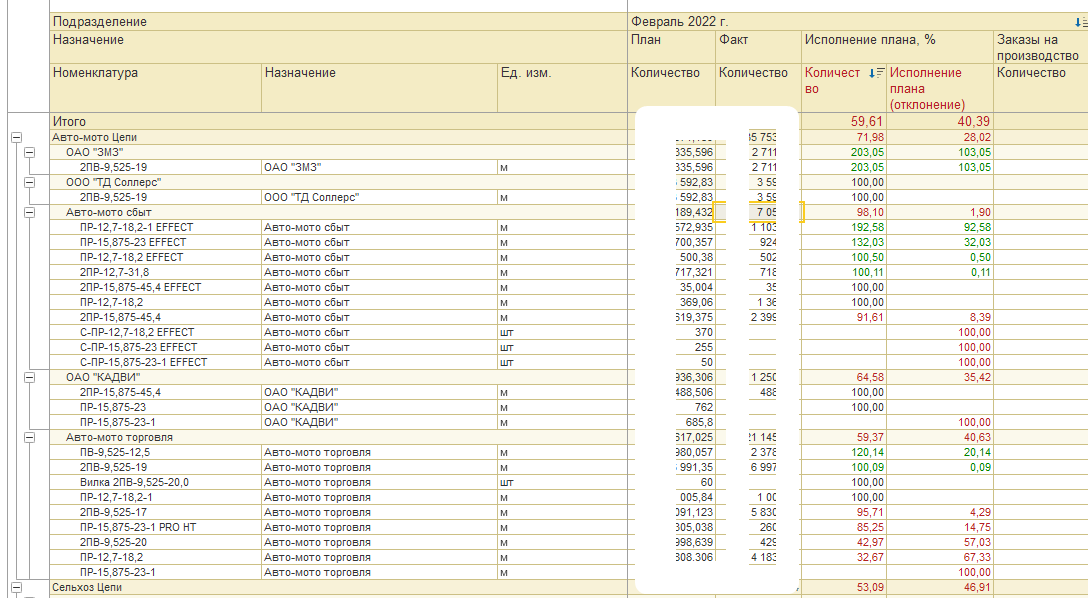Select the 2ПВ-9,525-20 item
This screenshot has width=1088, height=598.
pyautogui.click(x=113, y=543)
